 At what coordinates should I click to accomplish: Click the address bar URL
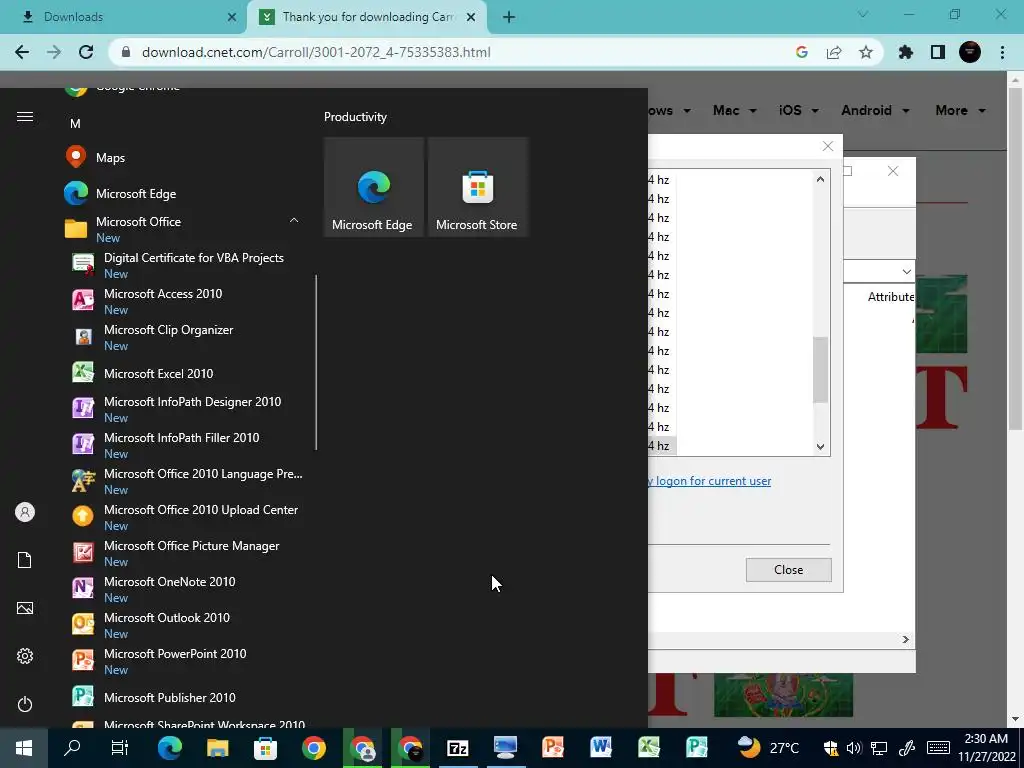click(x=316, y=52)
